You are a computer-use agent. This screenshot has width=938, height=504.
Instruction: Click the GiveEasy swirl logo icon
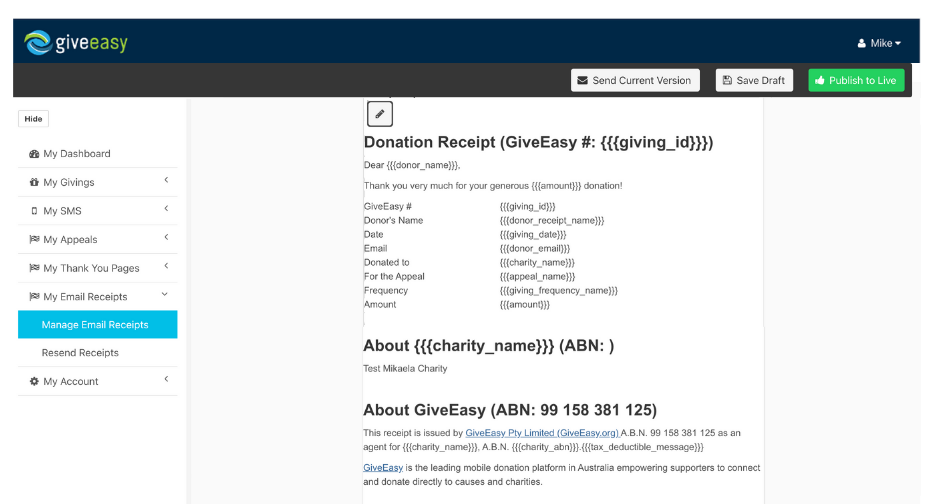click(38, 42)
